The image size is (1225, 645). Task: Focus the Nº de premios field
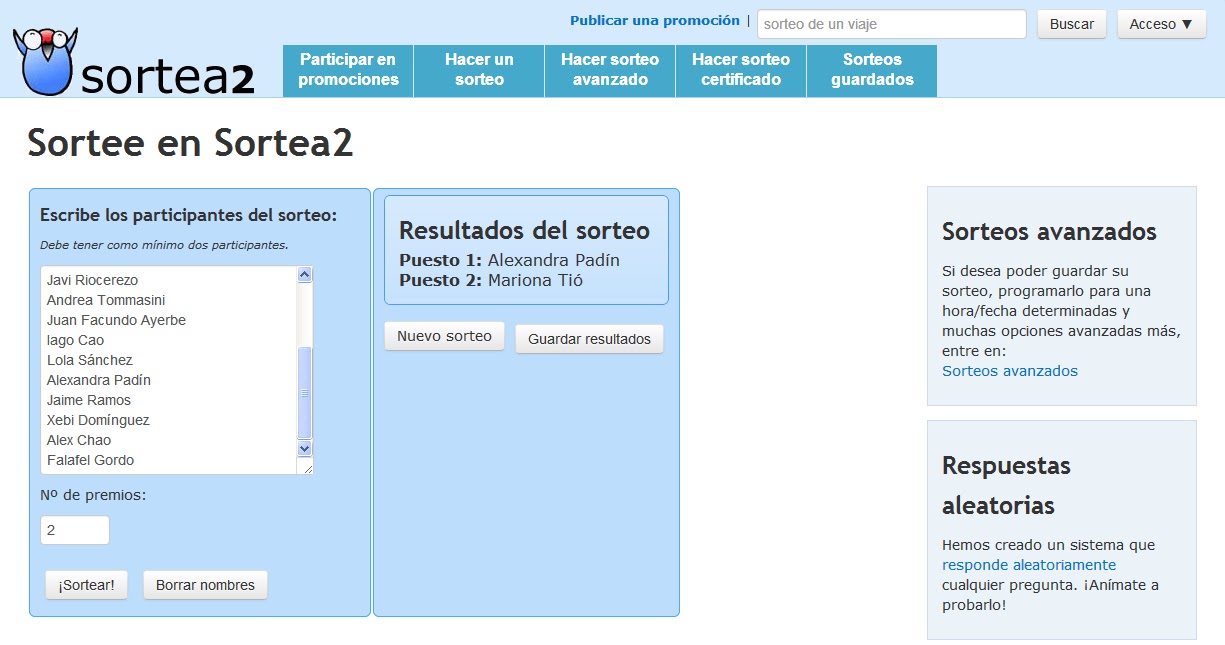click(x=75, y=531)
